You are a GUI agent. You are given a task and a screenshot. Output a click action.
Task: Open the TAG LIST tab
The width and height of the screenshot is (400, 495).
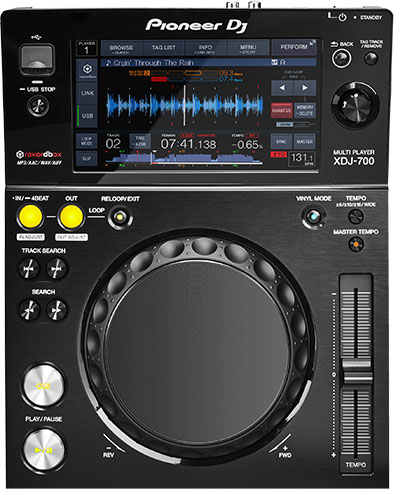tap(163, 48)
